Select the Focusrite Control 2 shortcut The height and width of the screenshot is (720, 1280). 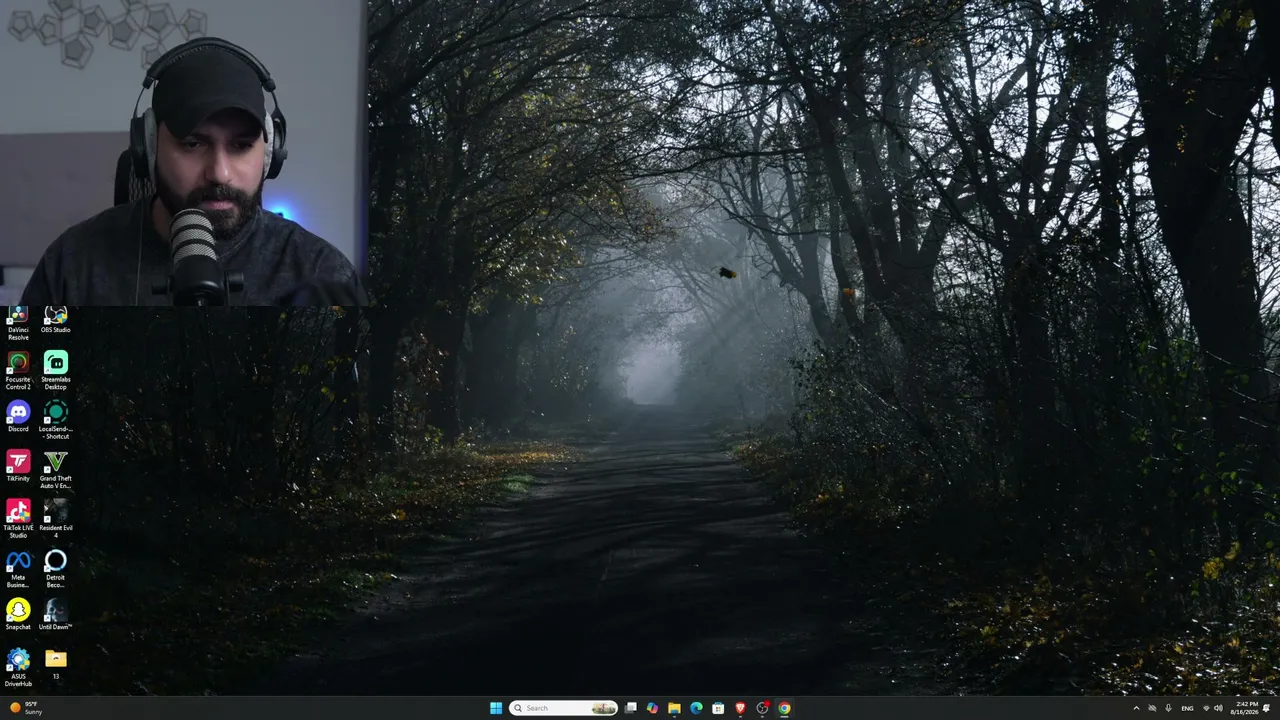pos(18,370)
